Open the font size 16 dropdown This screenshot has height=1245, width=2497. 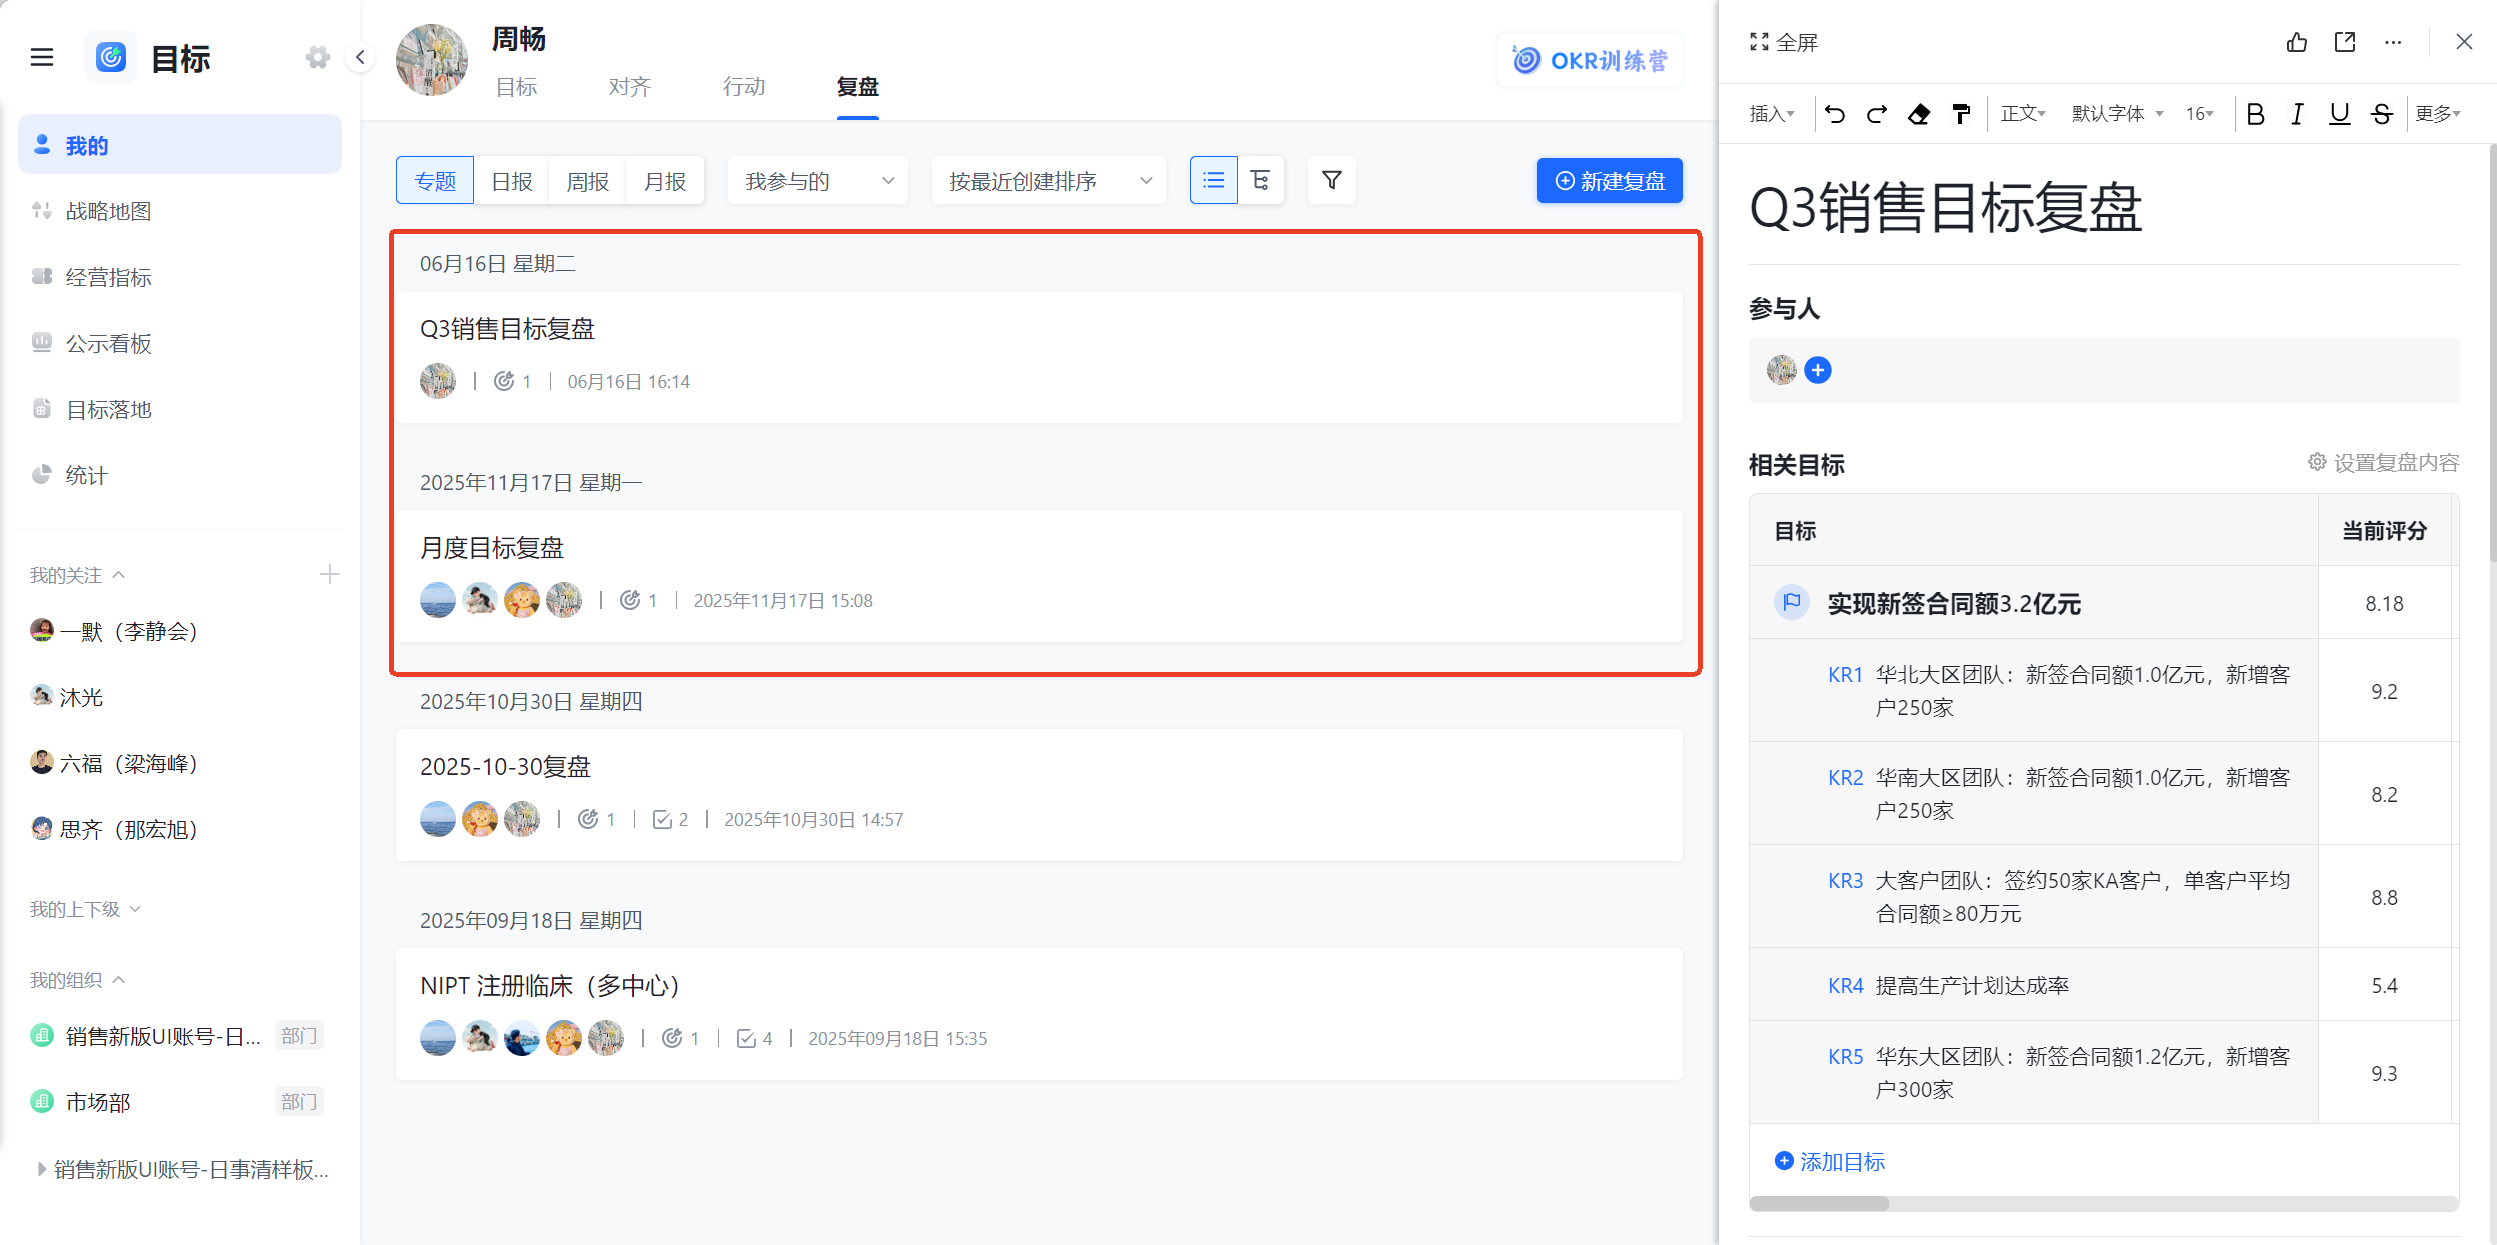tap(2200, 114)
